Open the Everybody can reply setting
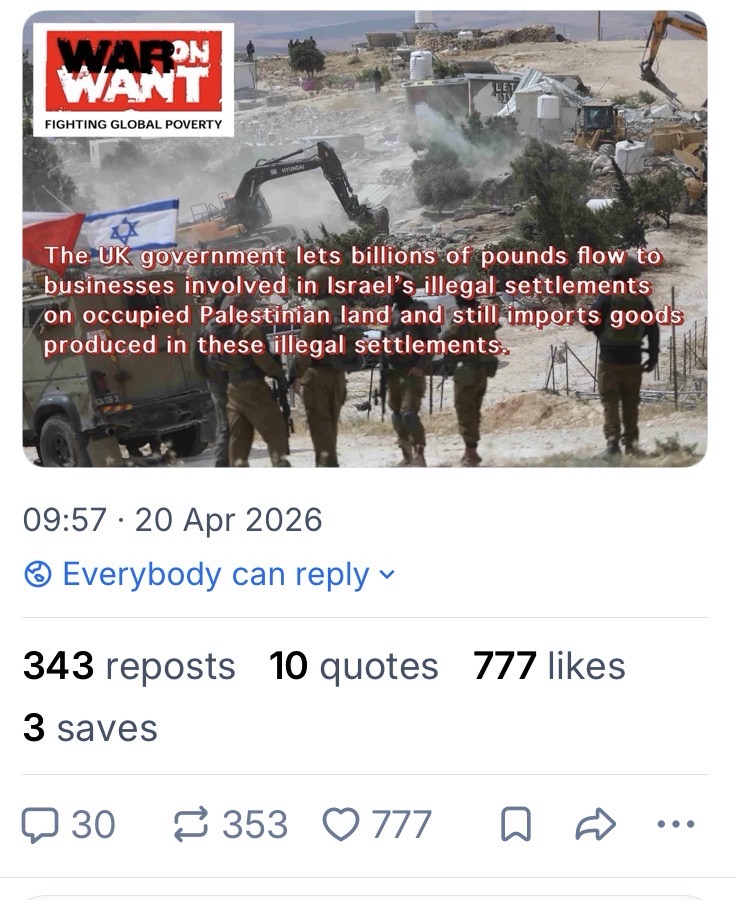 coord(210,574)
